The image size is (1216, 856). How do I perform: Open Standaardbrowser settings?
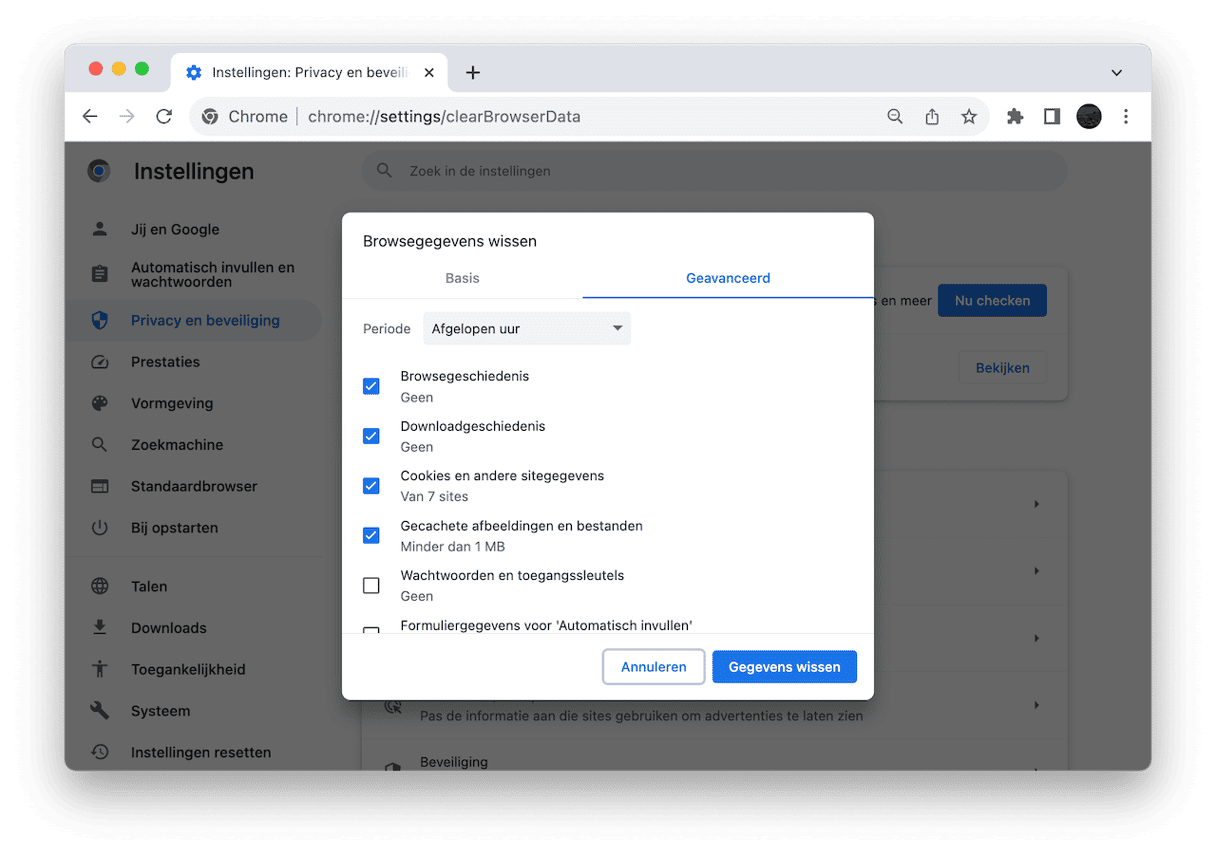[196, 487]
